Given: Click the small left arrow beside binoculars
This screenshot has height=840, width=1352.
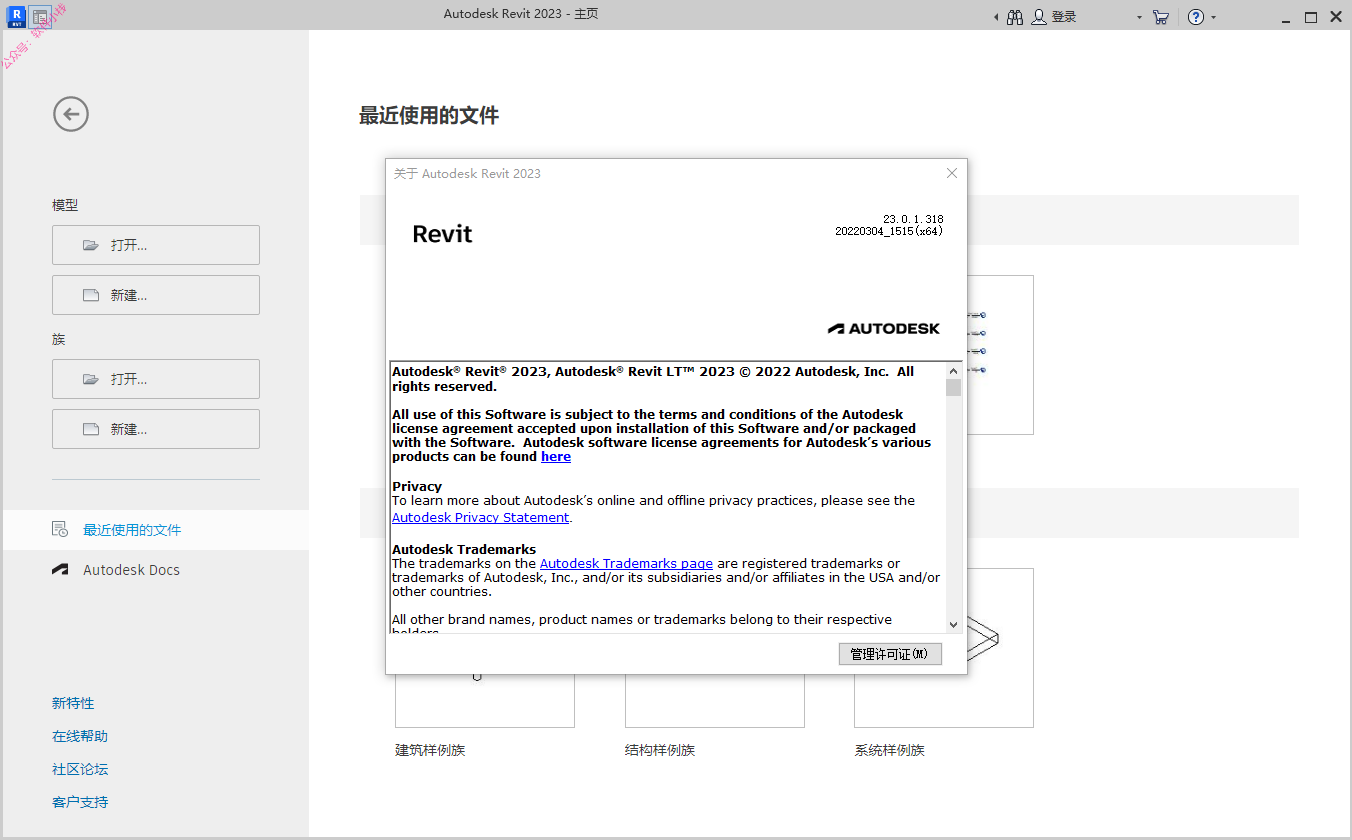Looking at the screenshot, I should tap(996, 17).
